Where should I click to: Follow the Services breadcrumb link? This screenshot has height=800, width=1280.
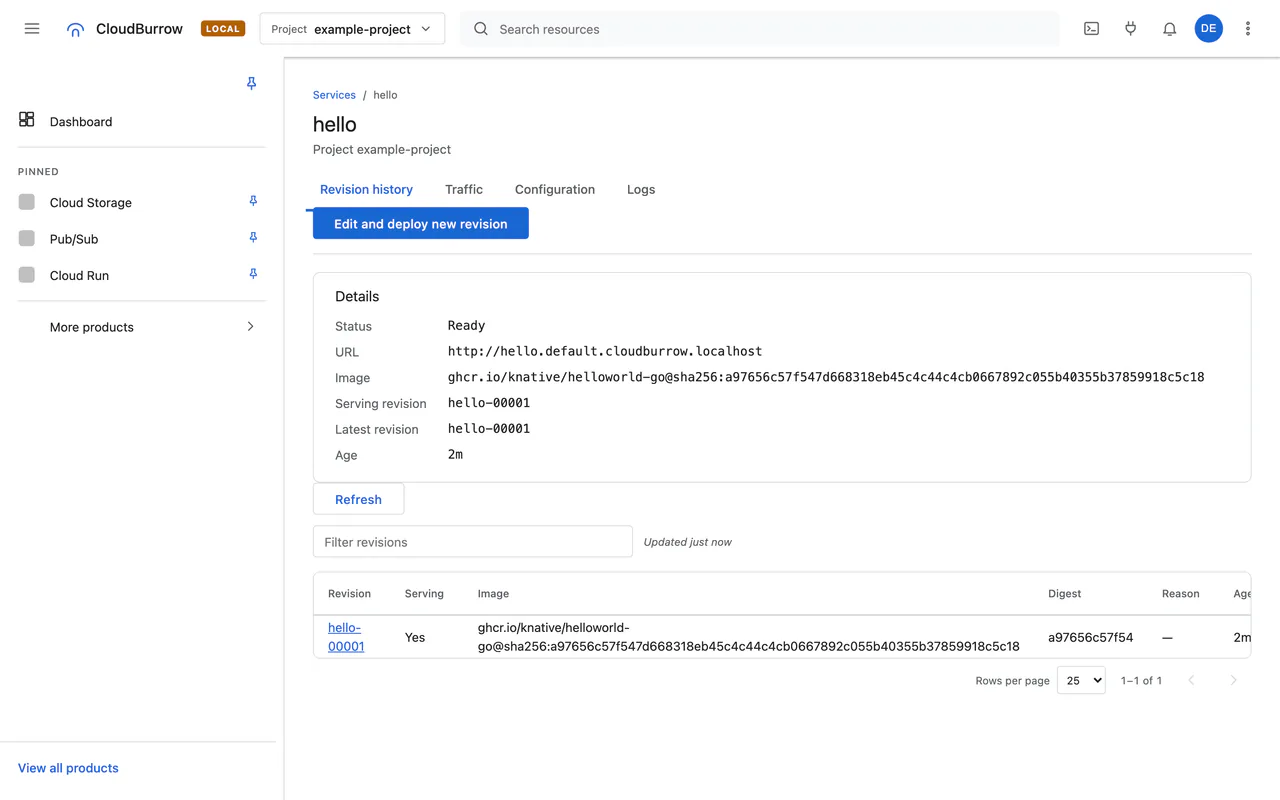click(x=334, y=95)
